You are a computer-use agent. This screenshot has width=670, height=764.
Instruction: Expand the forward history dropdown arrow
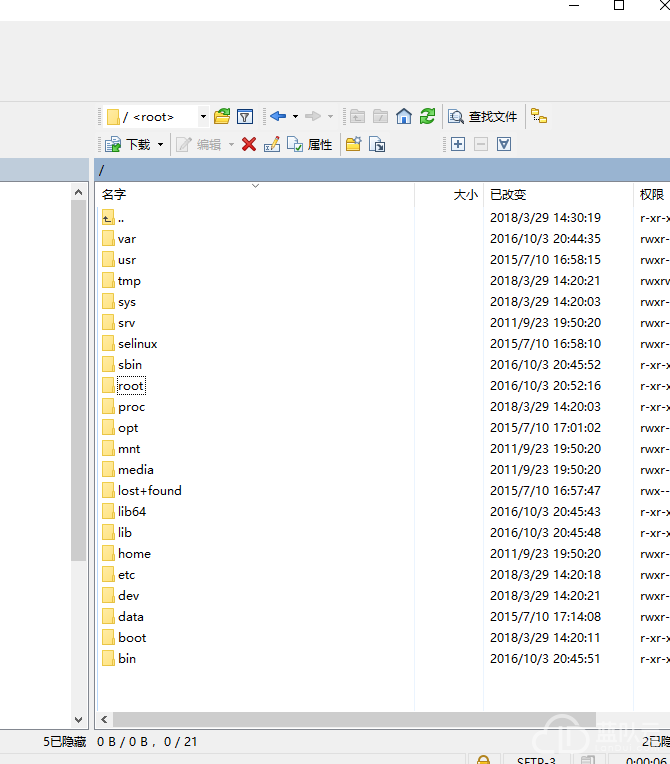(x=330, y=116)
